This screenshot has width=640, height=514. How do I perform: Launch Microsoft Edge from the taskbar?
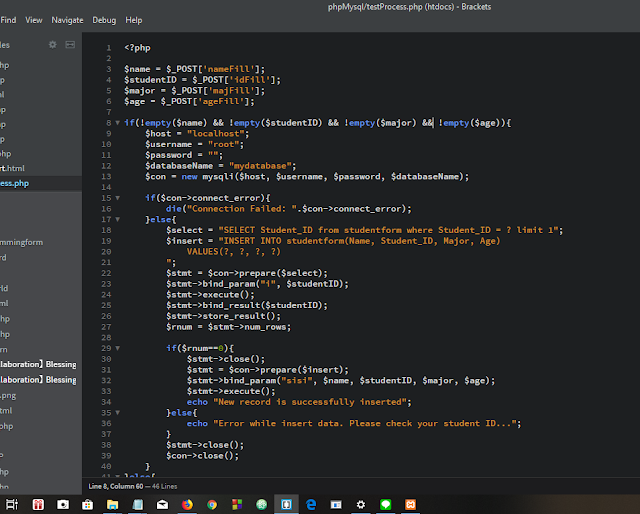tap(311, 505)
